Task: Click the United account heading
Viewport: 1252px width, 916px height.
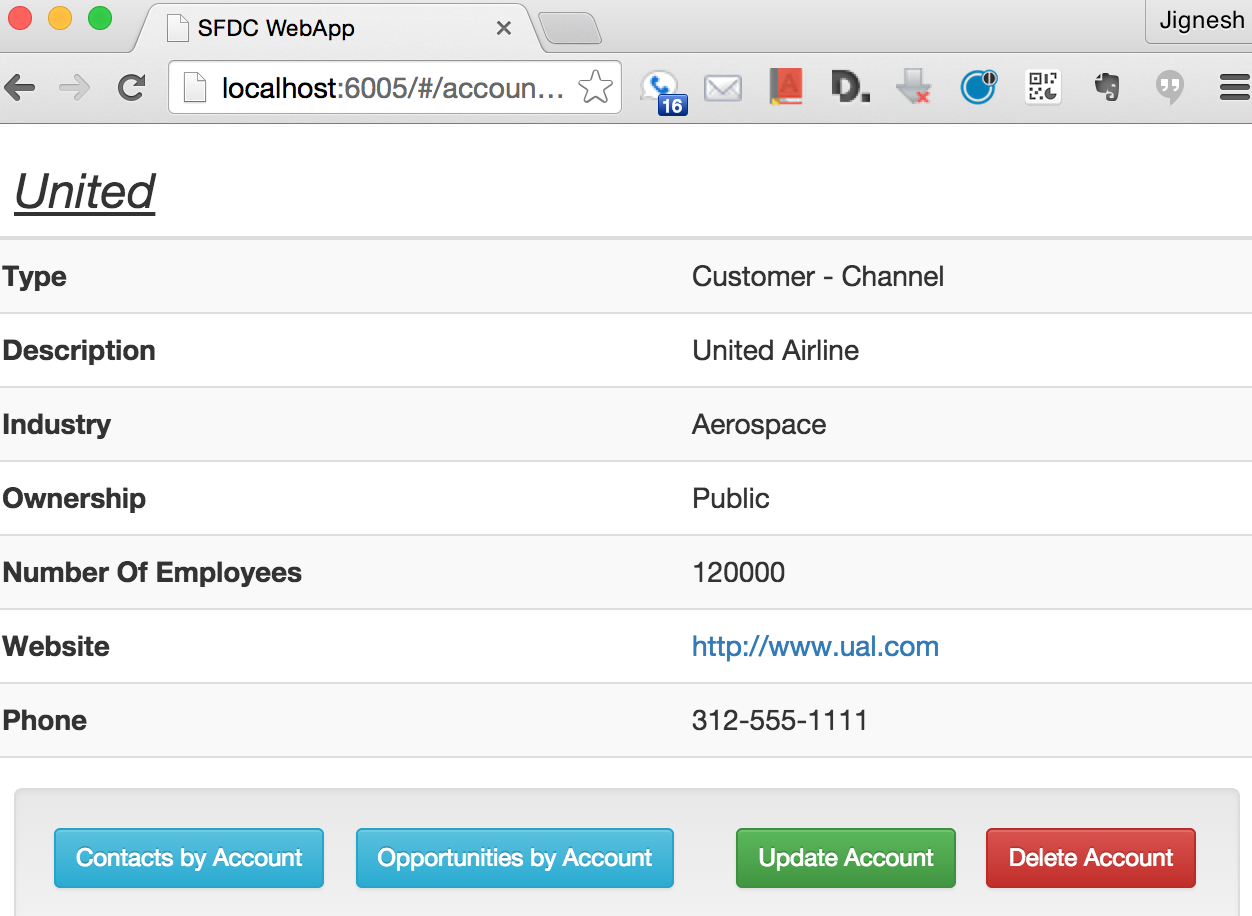Action: pyautogui.click(x=85, y=191)
